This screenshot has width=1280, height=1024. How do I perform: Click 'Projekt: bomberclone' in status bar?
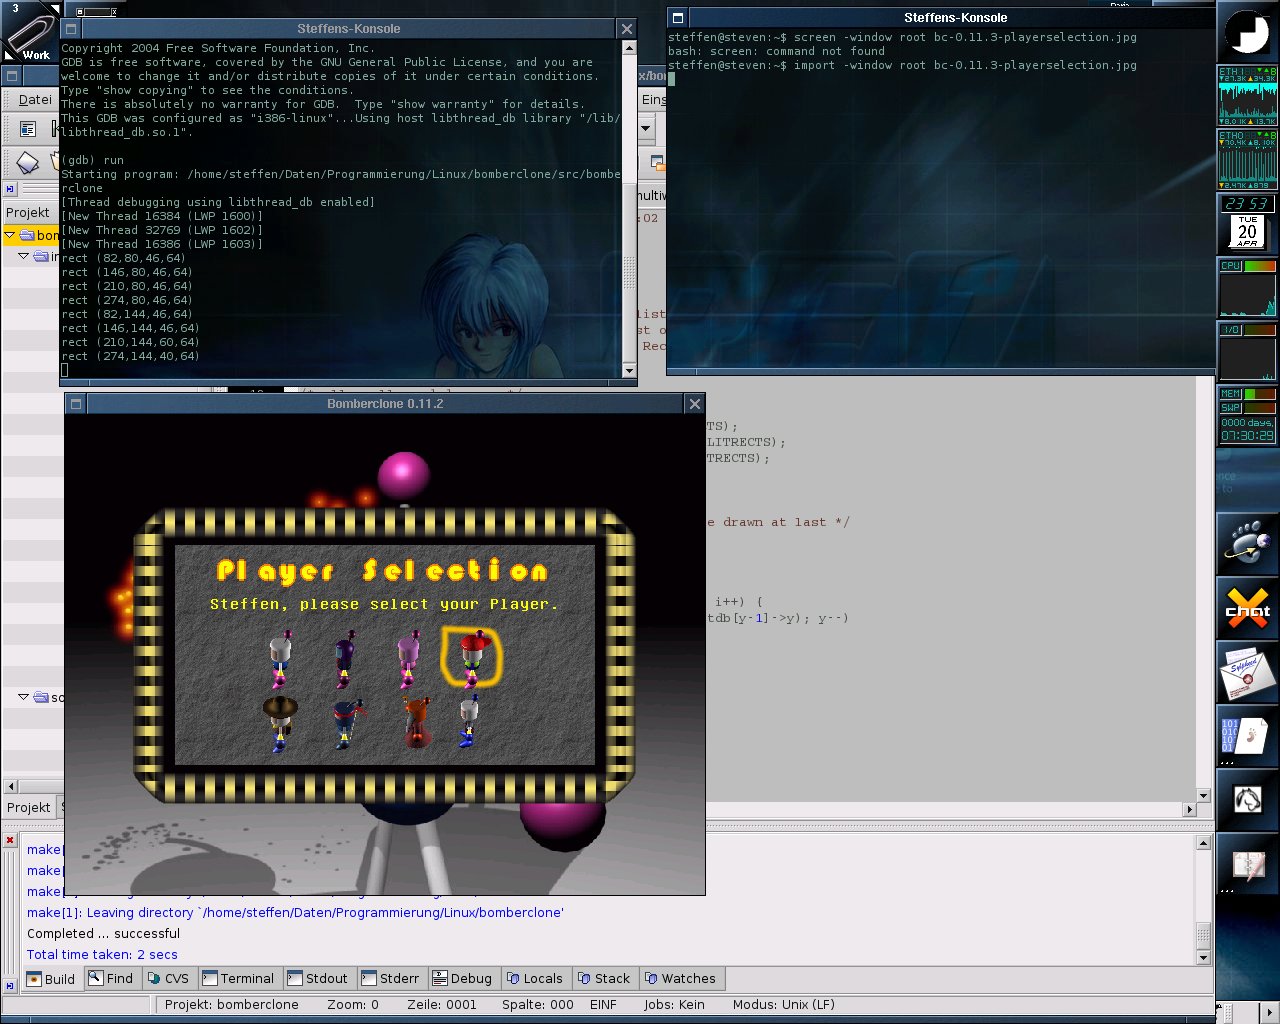point(231,1005)
